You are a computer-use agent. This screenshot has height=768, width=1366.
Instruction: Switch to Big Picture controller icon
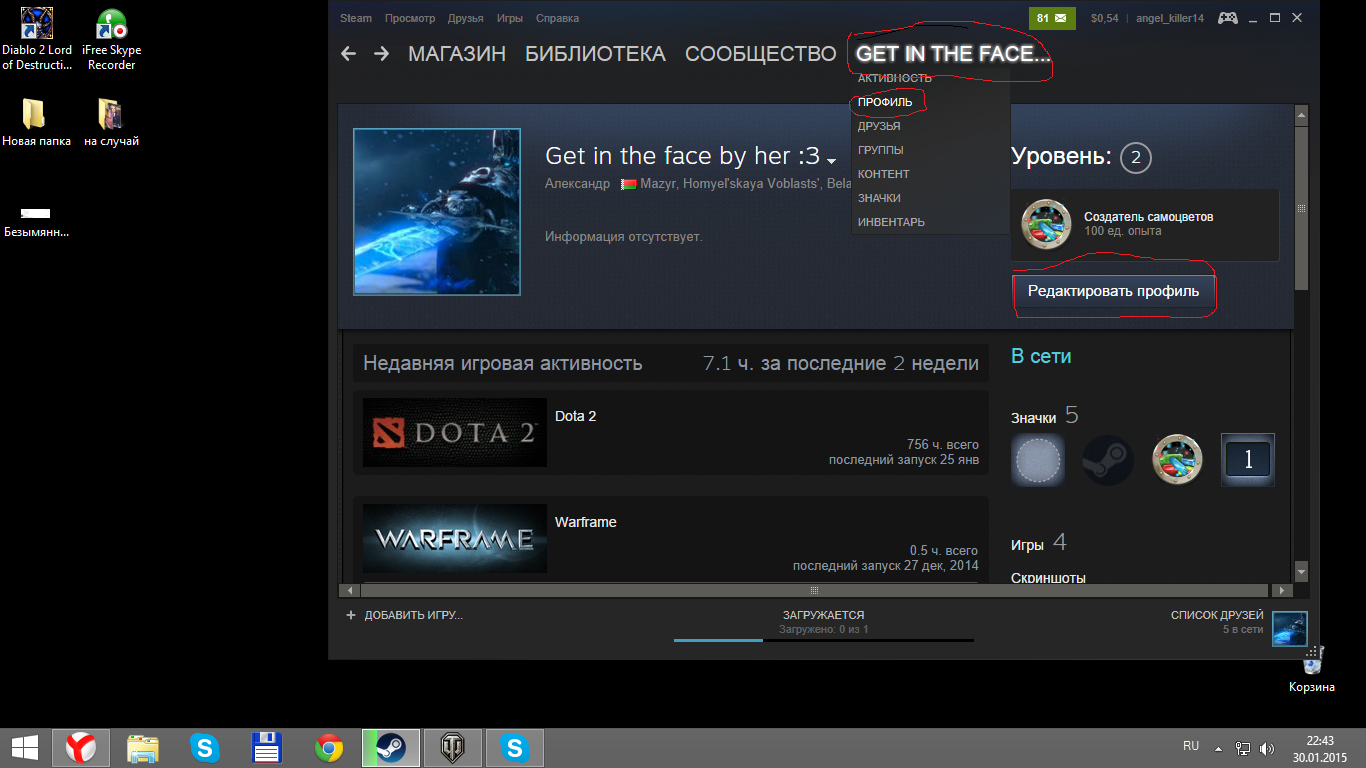tap(1228, 18)
